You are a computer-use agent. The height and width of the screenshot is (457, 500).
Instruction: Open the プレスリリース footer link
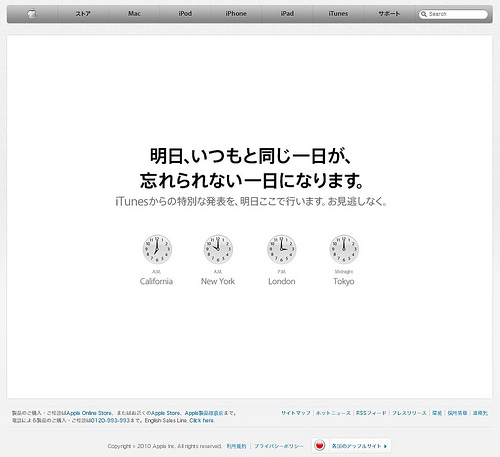click(x=409, y=413)
